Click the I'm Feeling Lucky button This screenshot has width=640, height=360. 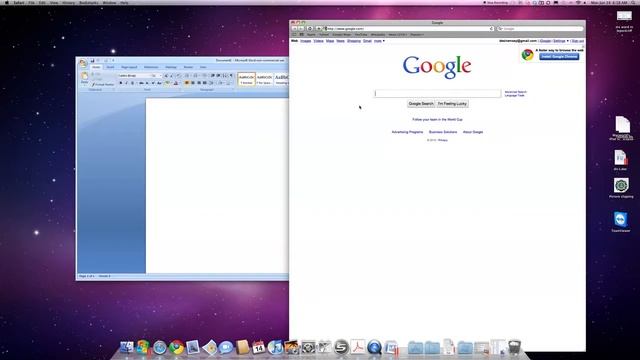tap(452, 104)
